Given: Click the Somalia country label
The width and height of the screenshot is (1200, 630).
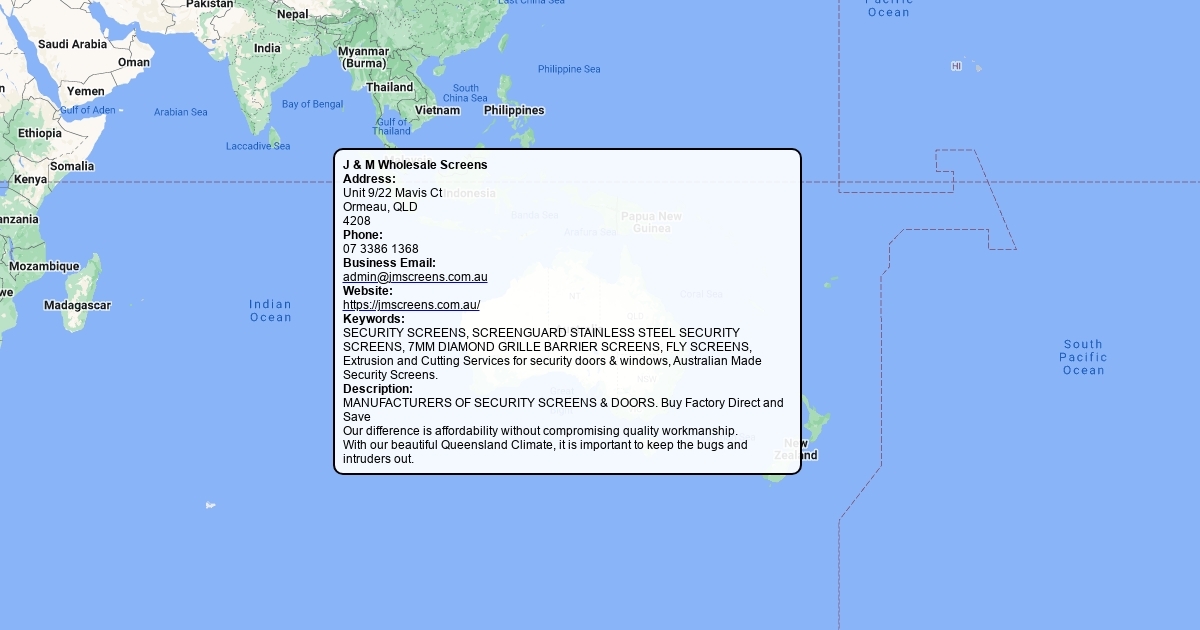Looking at the screenshot, I should click(x=72, y=166).
